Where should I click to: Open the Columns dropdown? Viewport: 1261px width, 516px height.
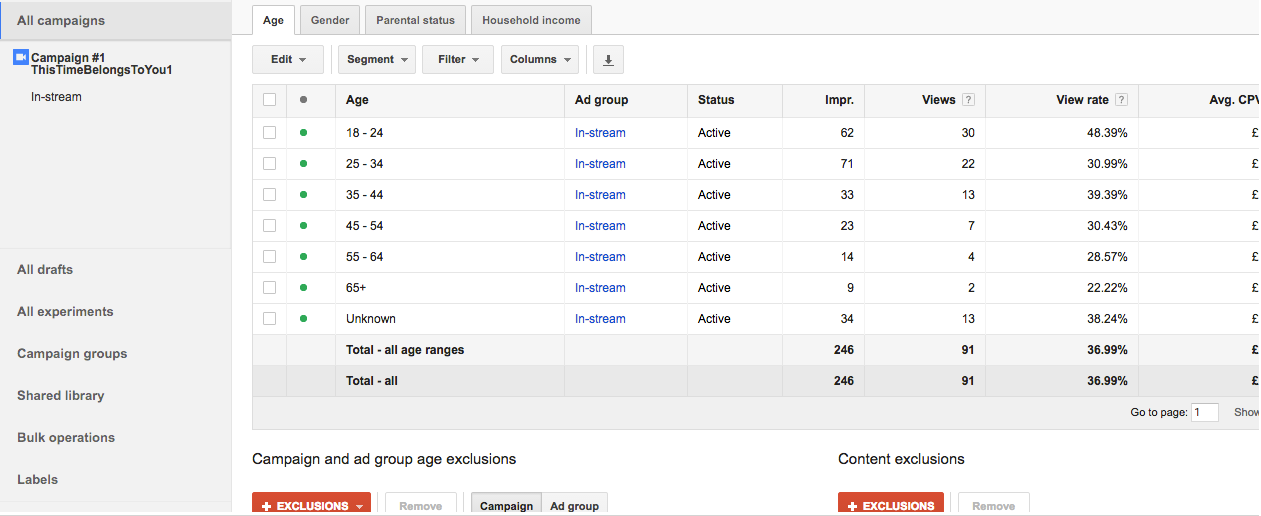pyautogui.click(x=539, y=60)
